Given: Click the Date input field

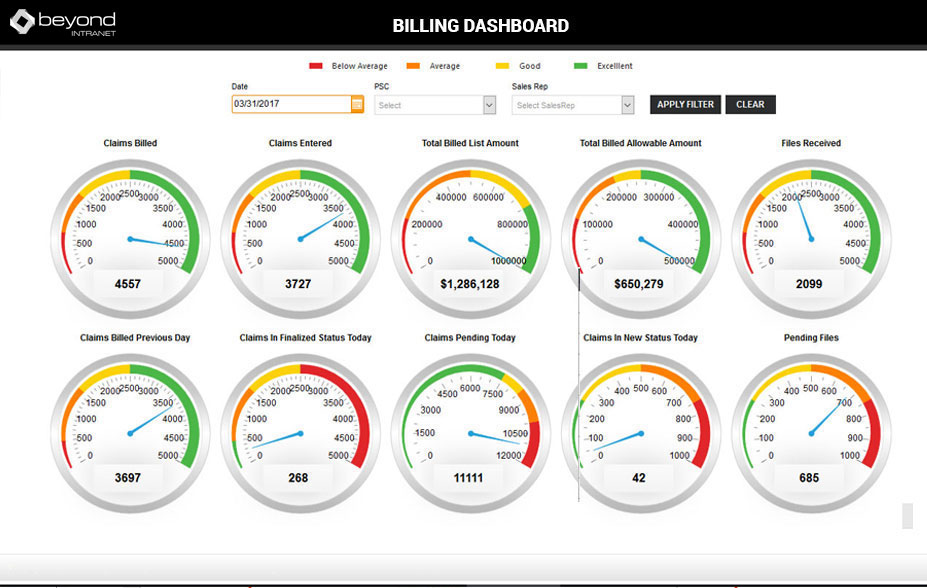Looking at the screenshot, I should tap(291, 104).
